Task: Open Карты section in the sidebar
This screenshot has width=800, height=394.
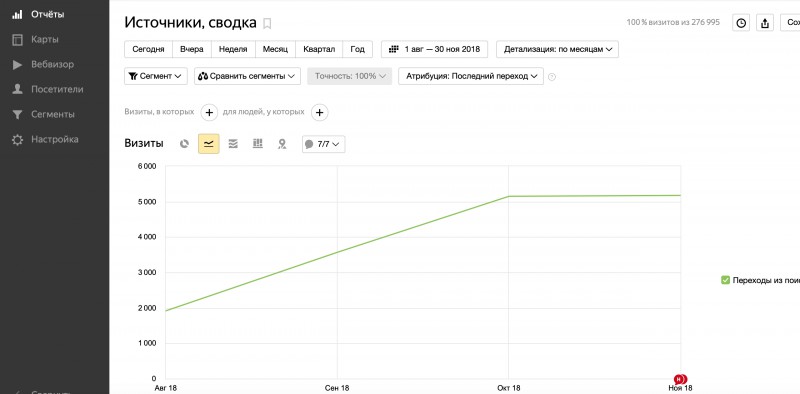Action: click(44, 39)
